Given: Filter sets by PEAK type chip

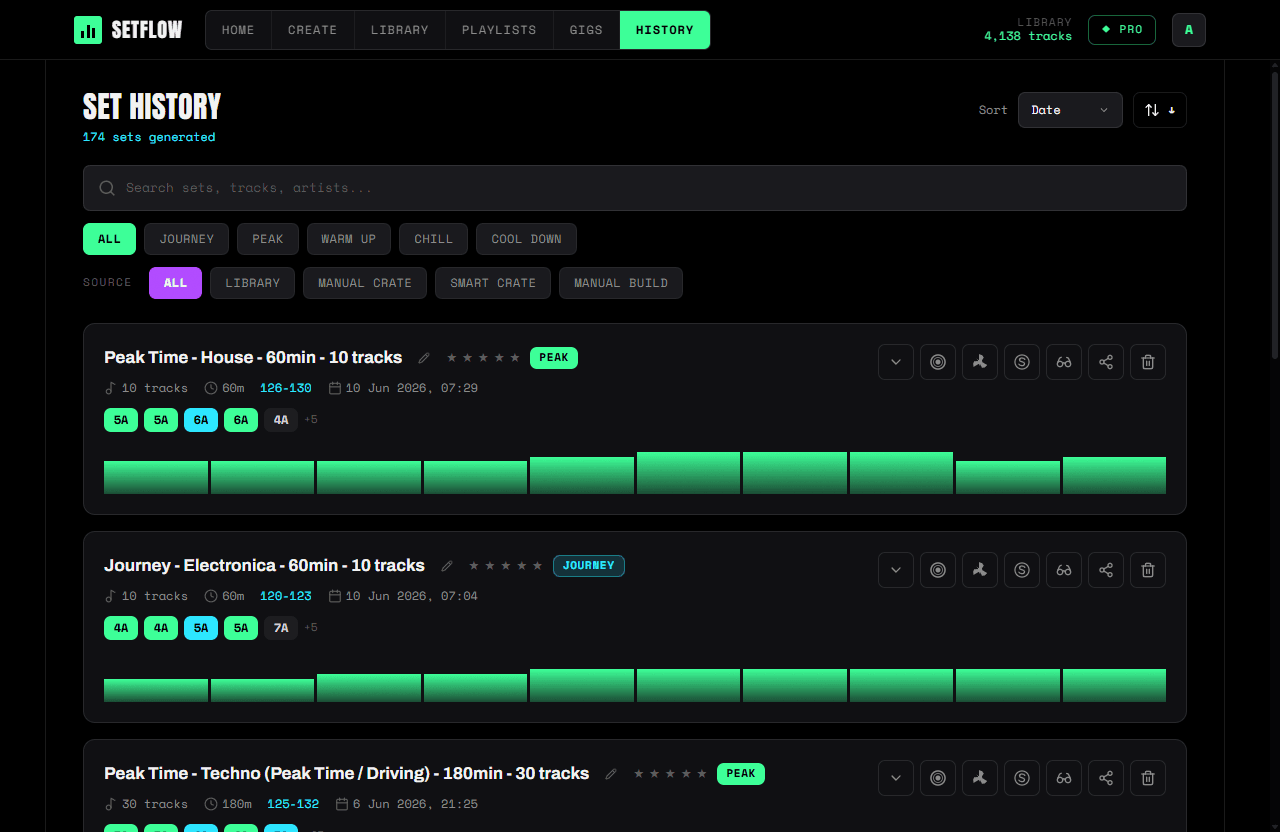Looking at the screenshot, I should [x=268, y=239].
